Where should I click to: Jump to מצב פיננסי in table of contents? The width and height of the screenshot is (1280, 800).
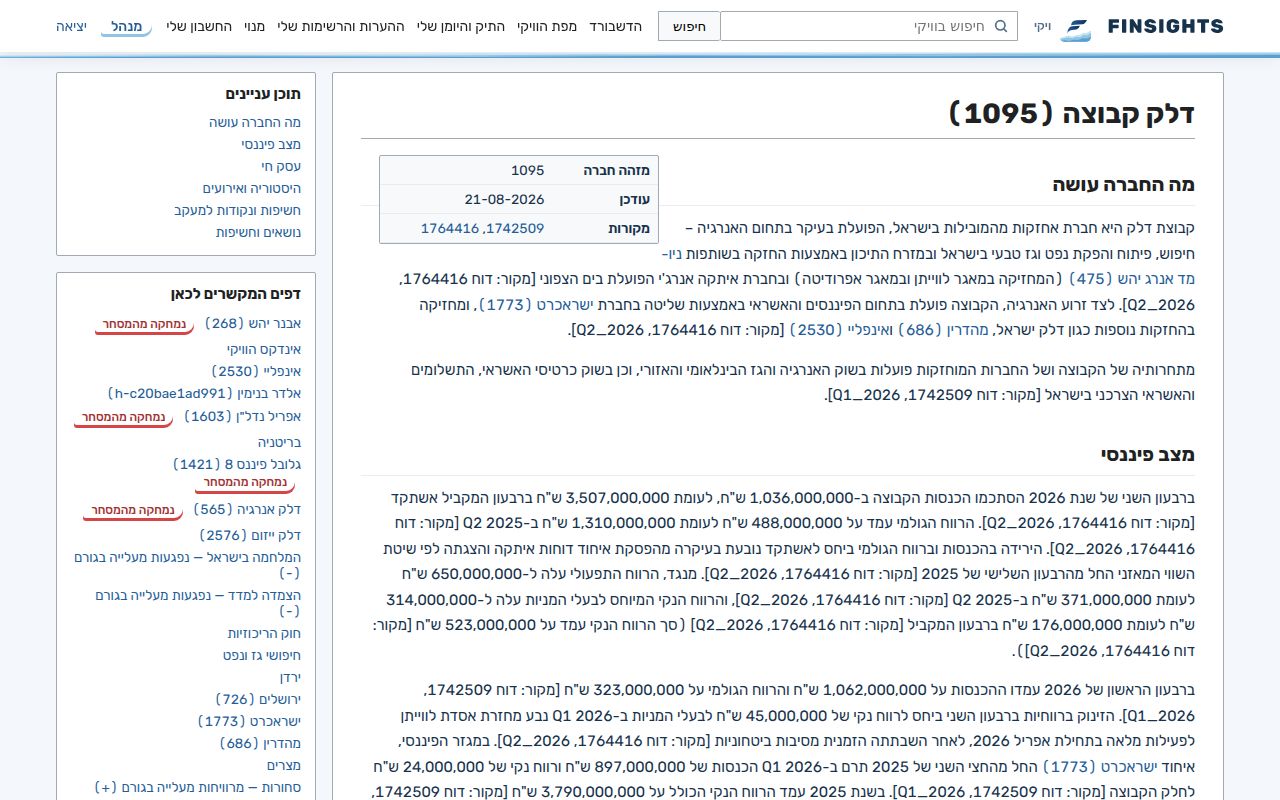tap(271, 144)
